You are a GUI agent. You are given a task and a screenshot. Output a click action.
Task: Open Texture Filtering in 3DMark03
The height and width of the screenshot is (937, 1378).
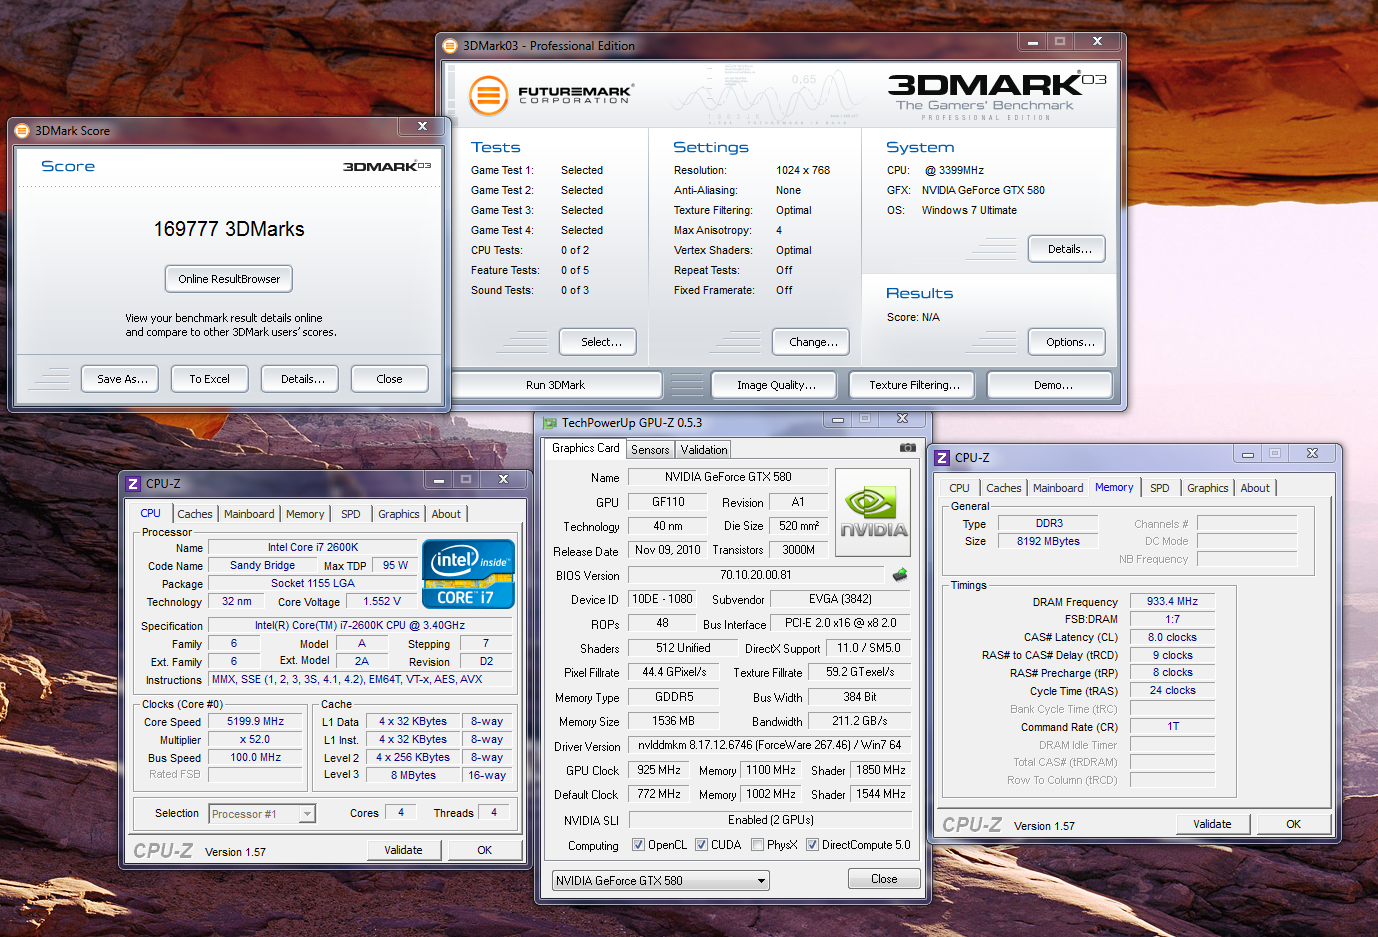point(914,385)
